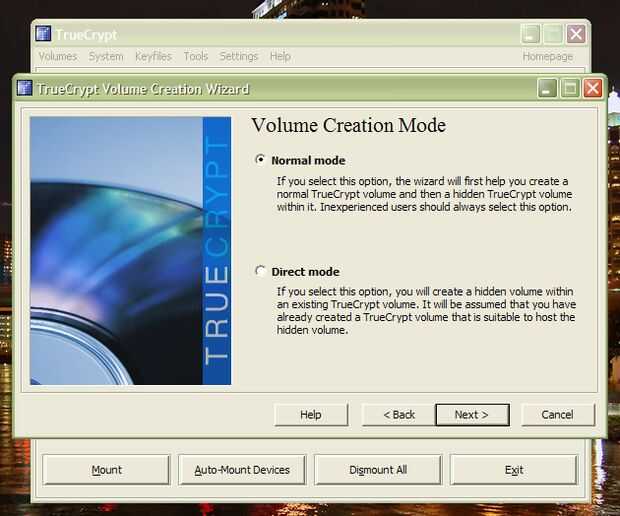Click the Normal mode label text
This screenshot has height=516, width=620.
tap(308, 161)
